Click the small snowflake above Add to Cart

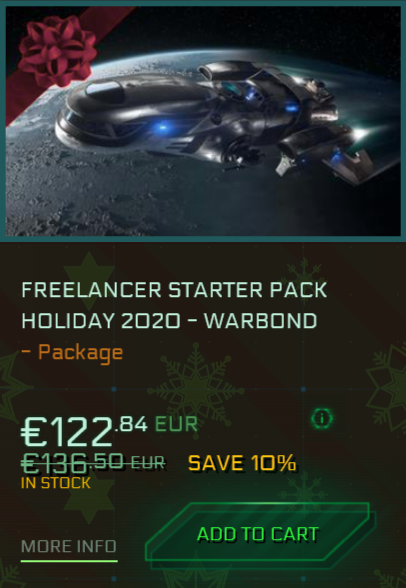(304, 491)
